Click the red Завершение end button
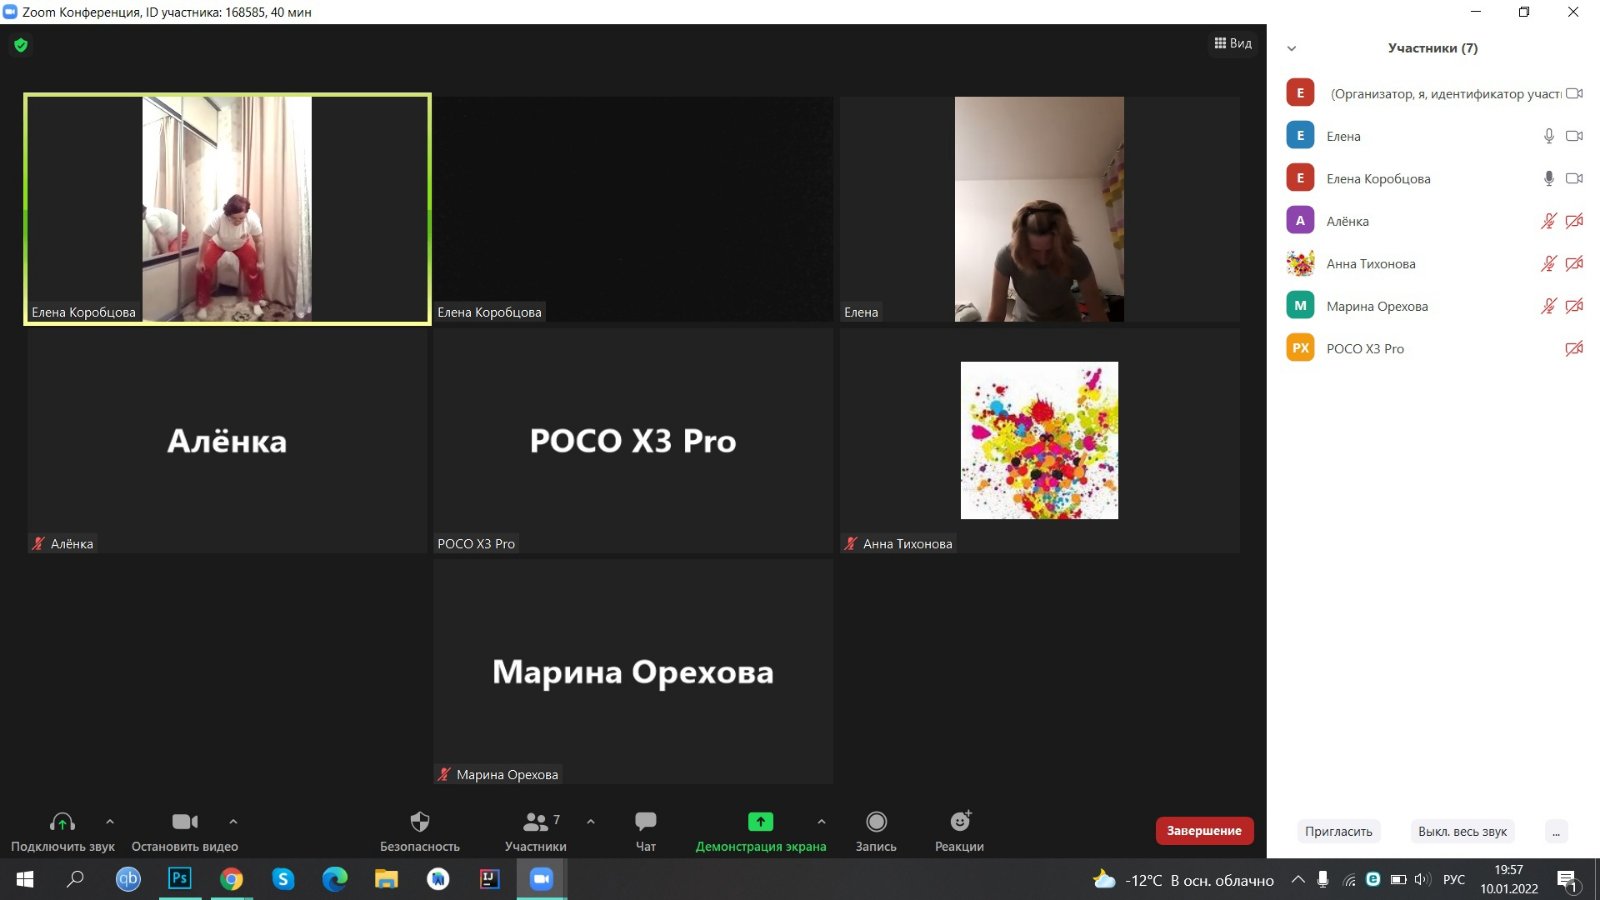The height and width of the screenshot is (900, 1600). click(1204, 831)
